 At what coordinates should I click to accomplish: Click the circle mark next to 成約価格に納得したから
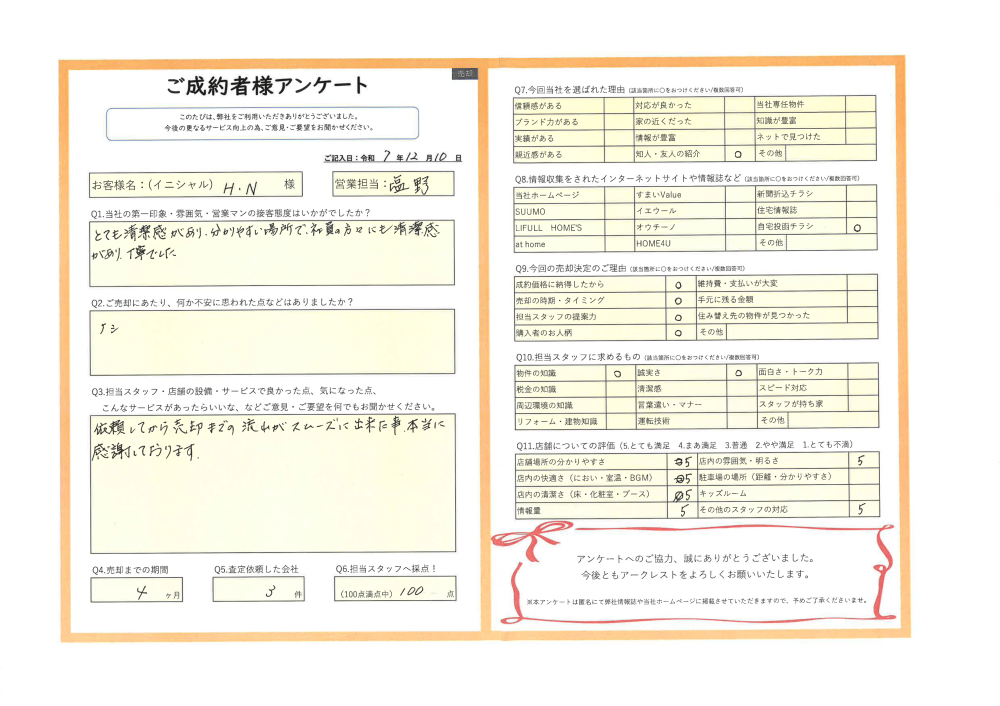tap(678, 285)
